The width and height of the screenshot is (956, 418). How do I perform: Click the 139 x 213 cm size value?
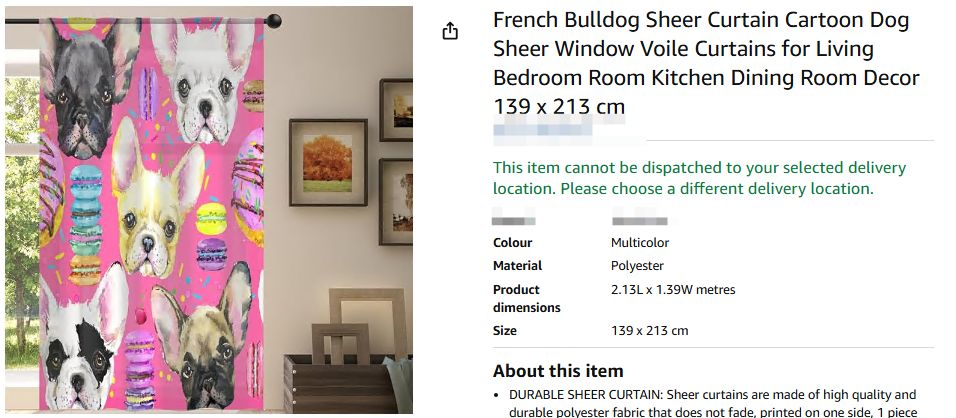tap(649, 331)
